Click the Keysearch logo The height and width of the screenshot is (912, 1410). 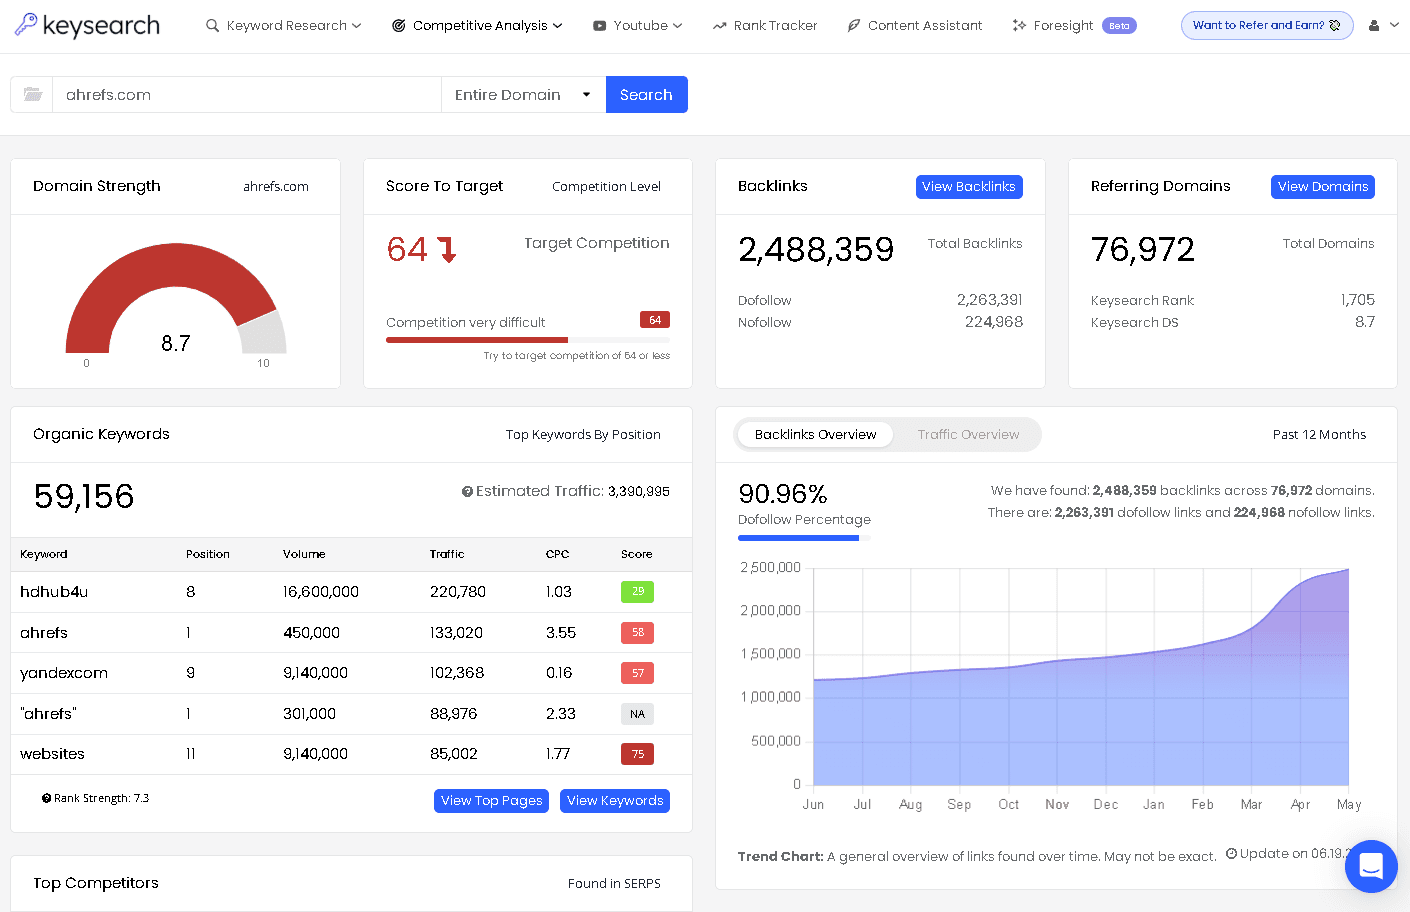click(87, 25)
